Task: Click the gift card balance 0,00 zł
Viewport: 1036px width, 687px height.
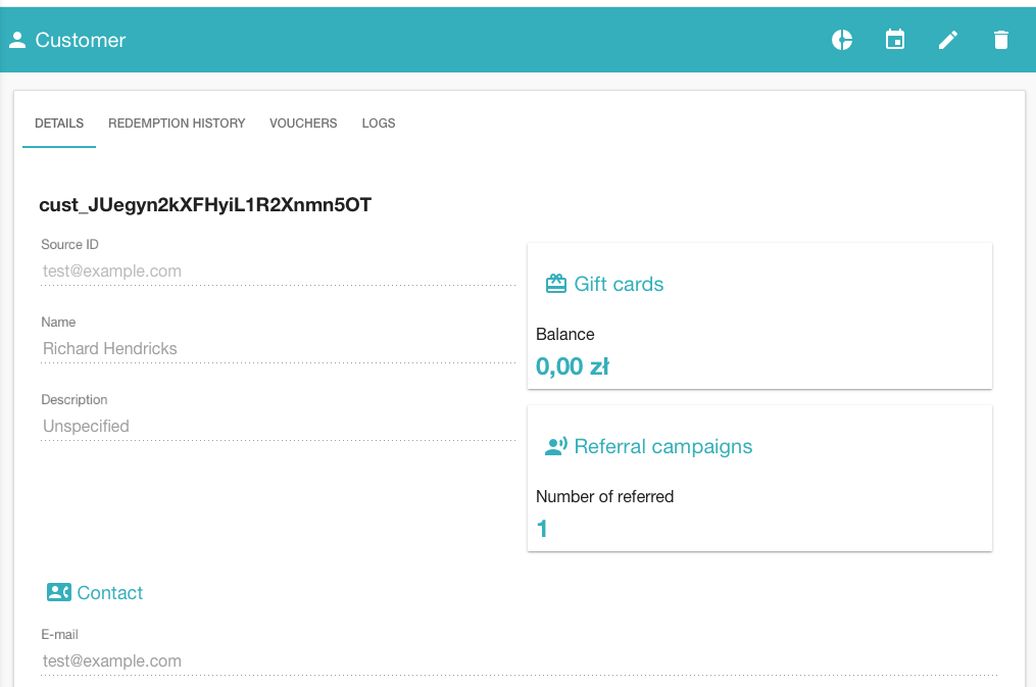Action: pos(573,366)
